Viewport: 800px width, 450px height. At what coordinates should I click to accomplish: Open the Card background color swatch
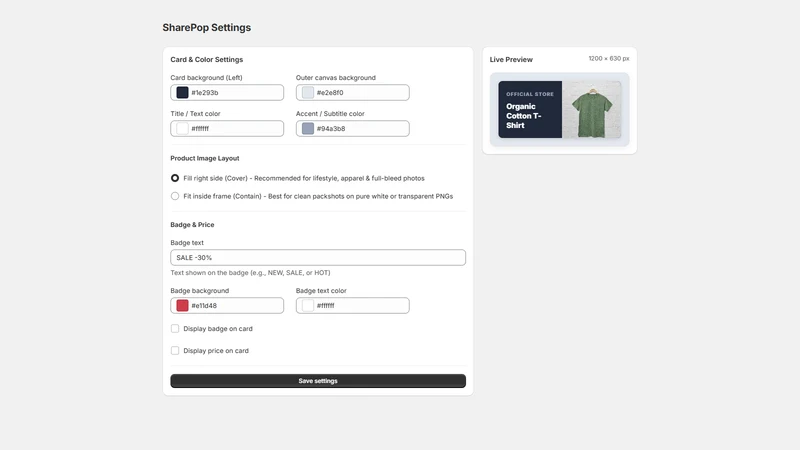click(x=182, y=92)
